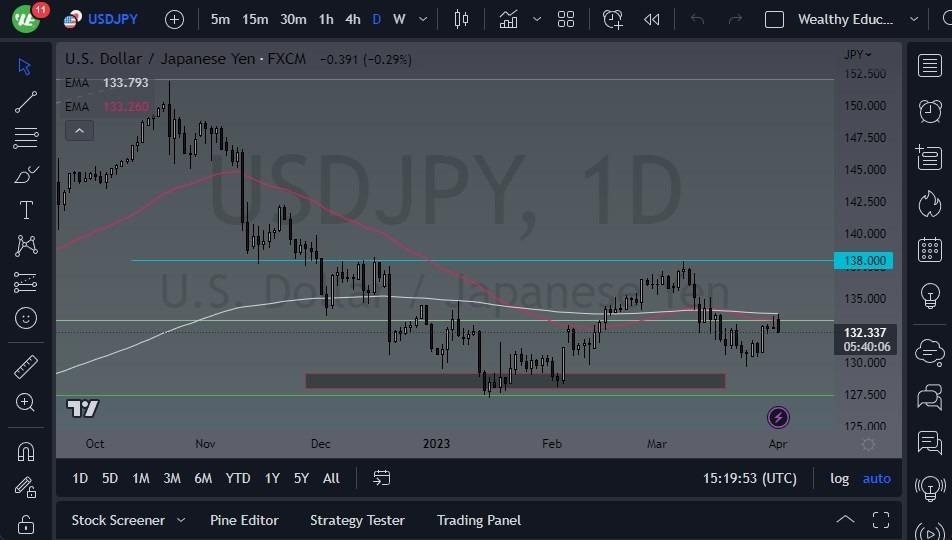Image resolution: width=952 pixels, height=540 pixels.
Task: Set date range to 5D
Action: tap(110, 478)
